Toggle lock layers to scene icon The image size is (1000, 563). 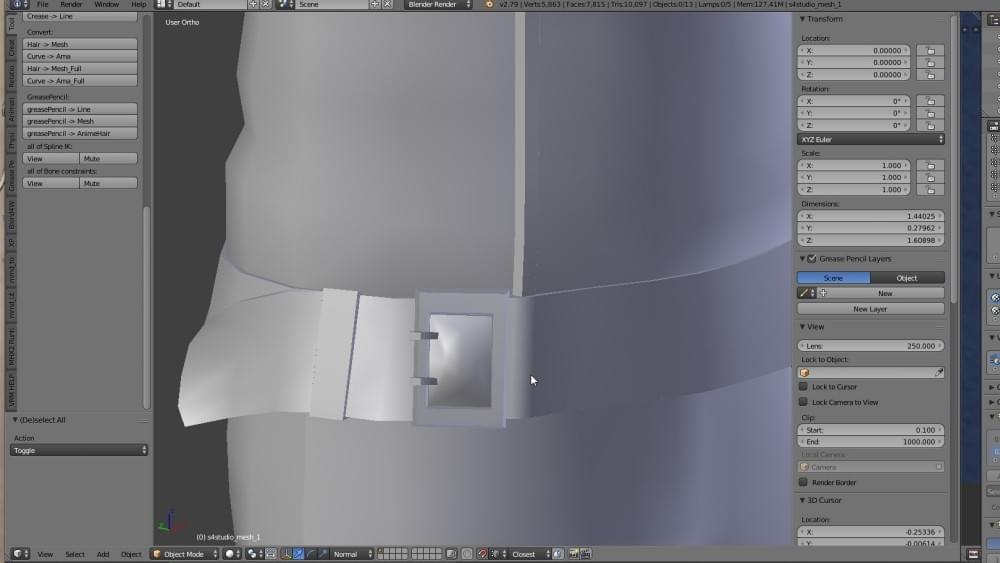452,554
